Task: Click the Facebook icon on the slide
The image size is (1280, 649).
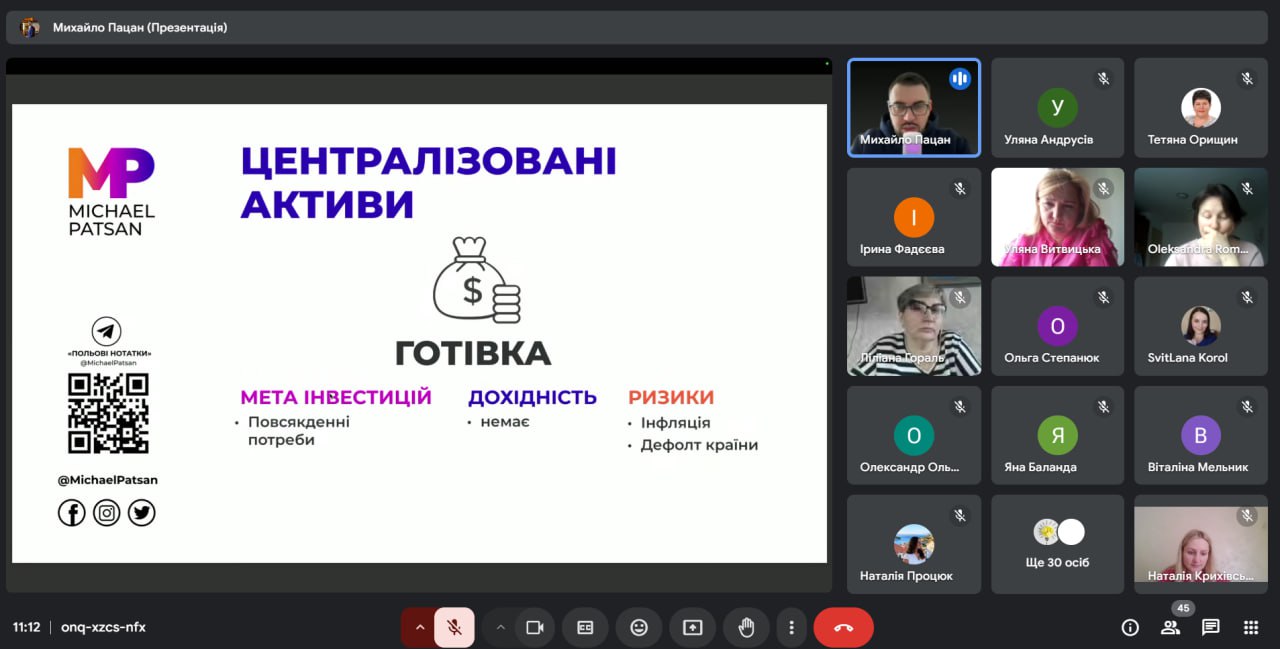Action: (x=72, y=513)
